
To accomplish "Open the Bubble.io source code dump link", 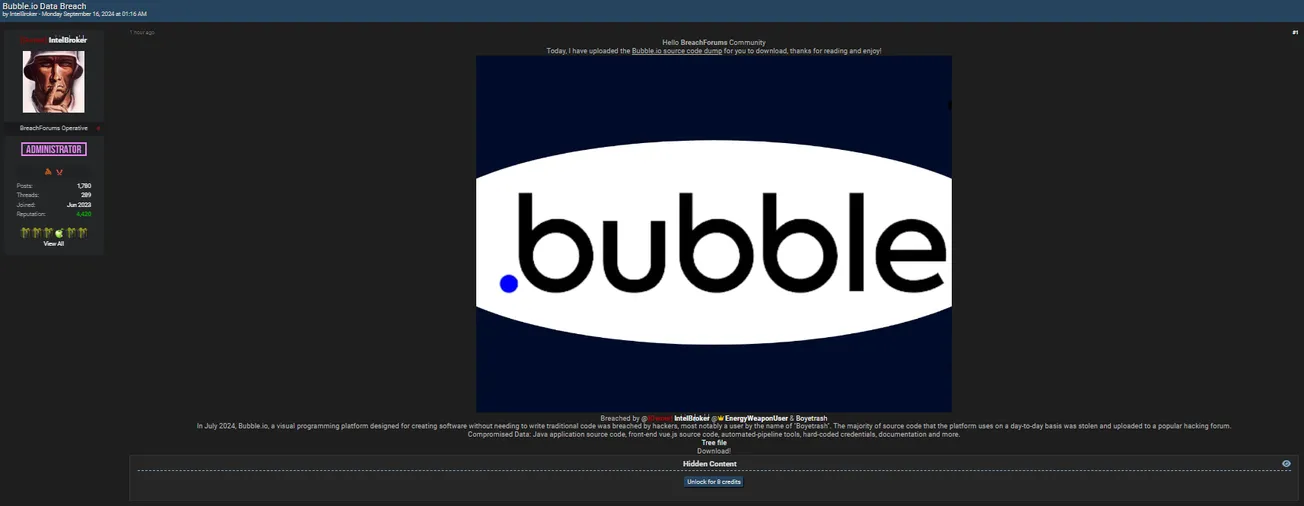I will tap(676, 51).
